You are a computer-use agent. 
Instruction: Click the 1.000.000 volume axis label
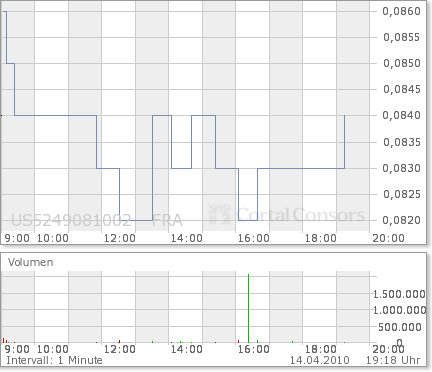pos(399,310)
